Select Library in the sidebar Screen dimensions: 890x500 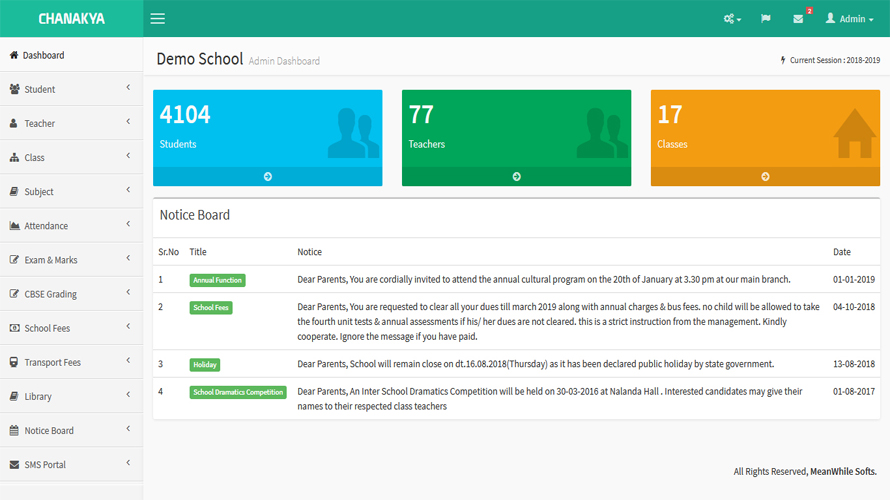[72, 396]
